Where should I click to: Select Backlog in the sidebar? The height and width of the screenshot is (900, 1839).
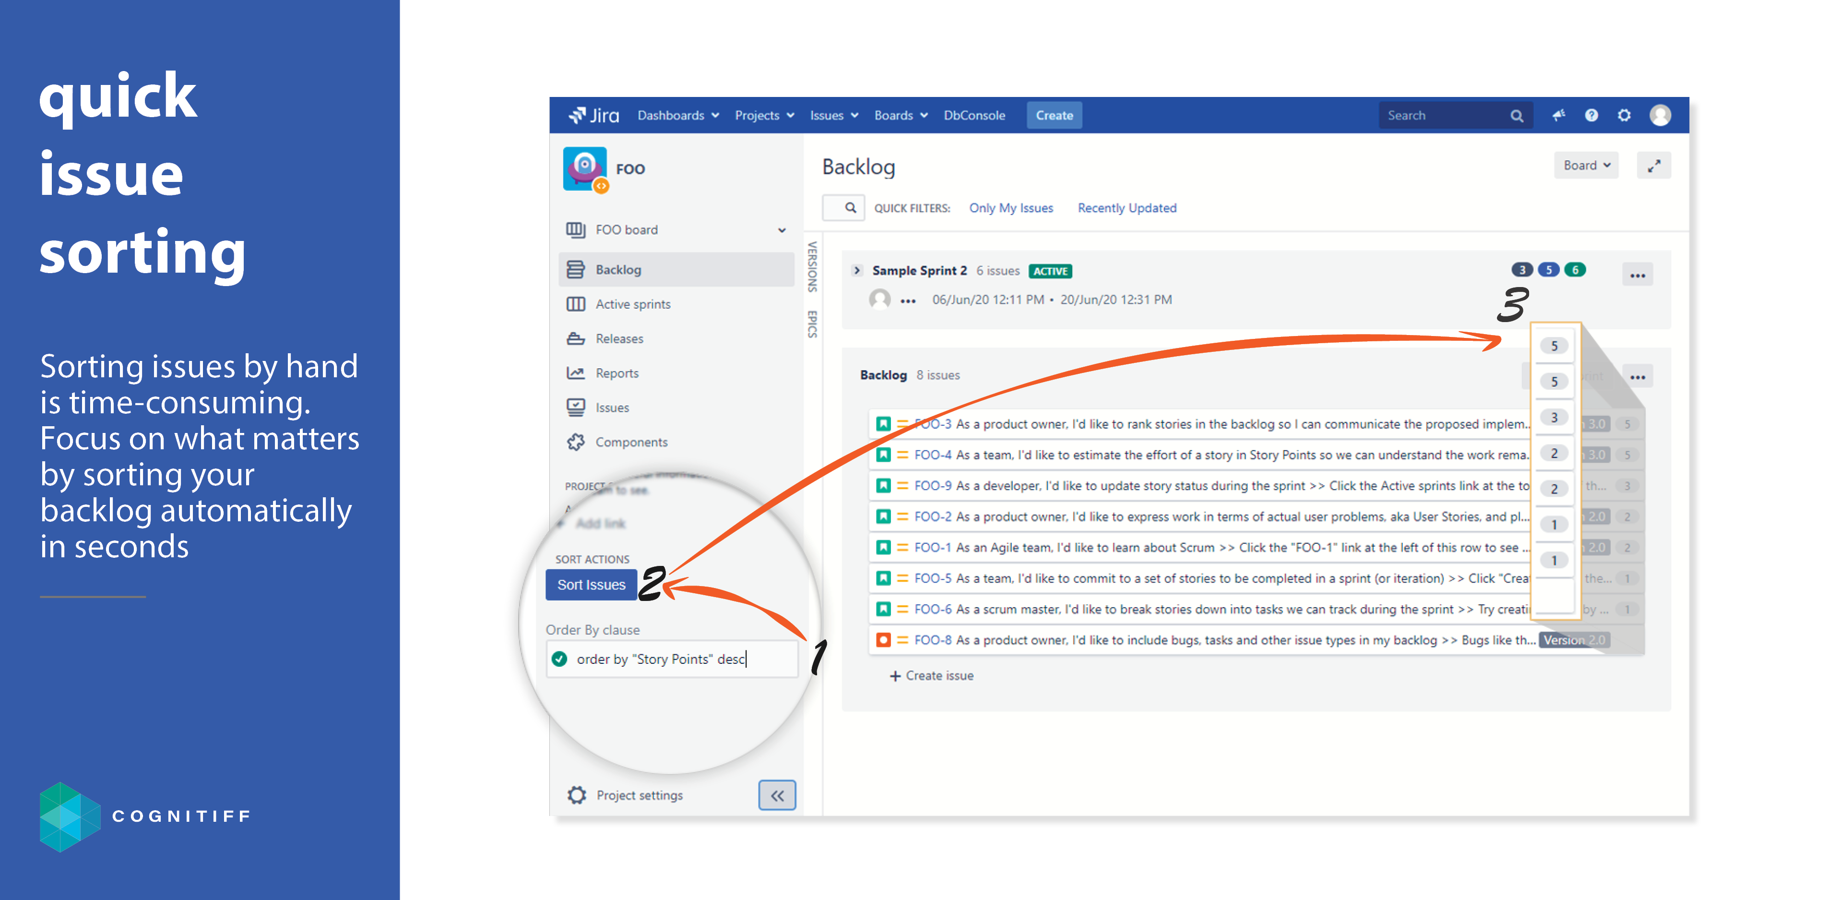(x=676, y=270)
